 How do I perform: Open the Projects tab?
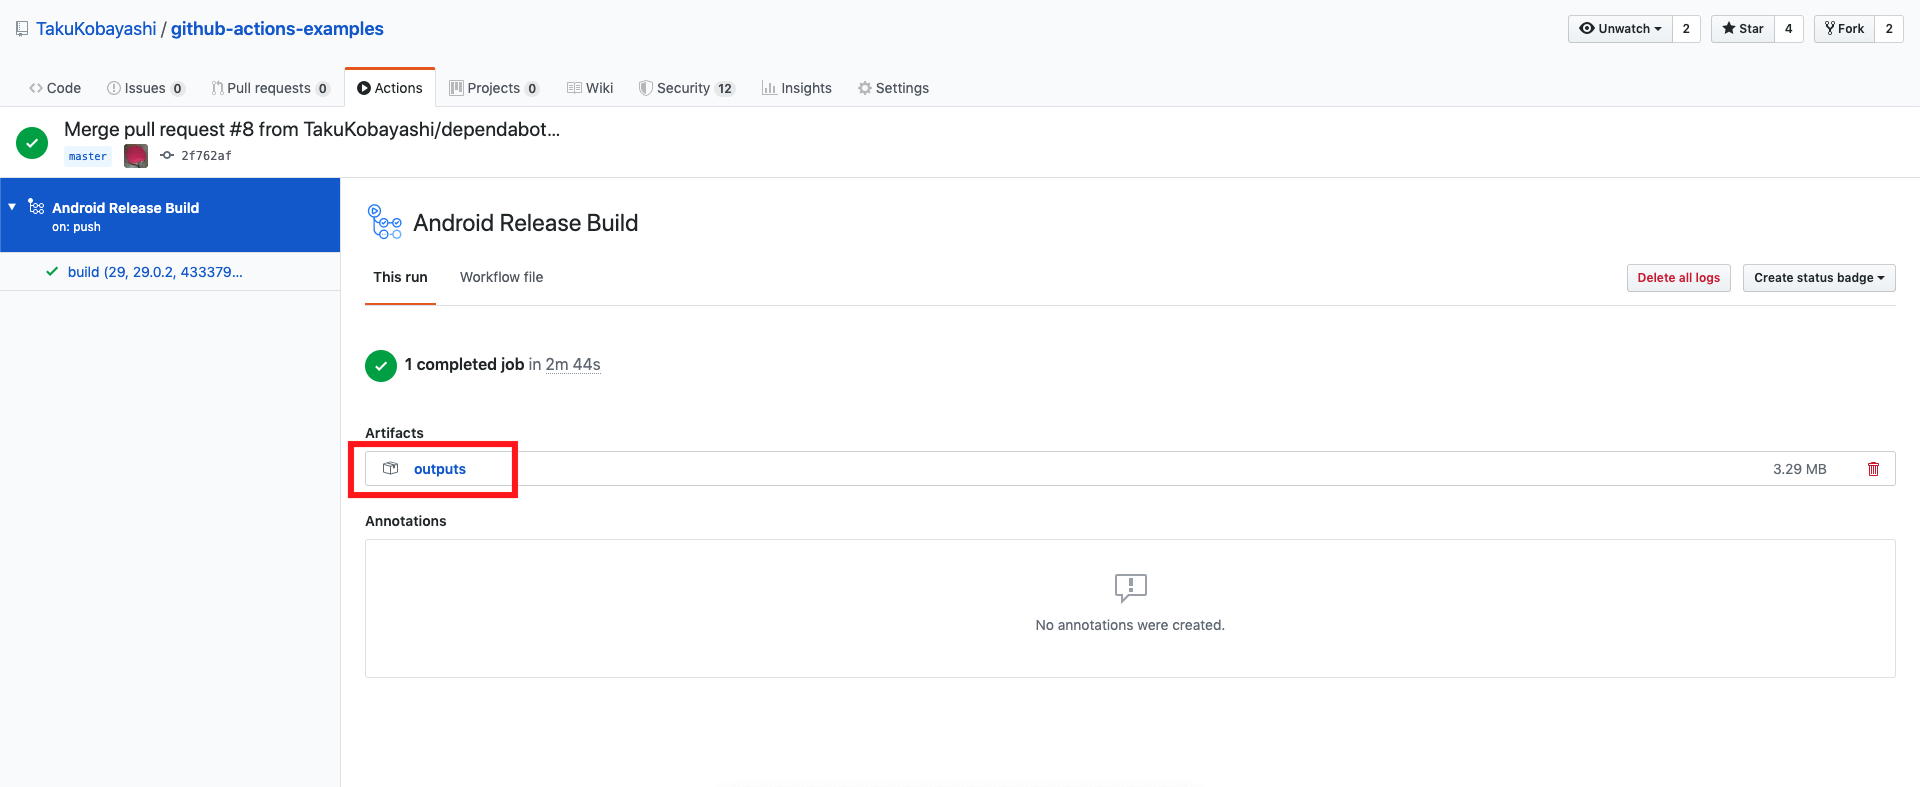click(494, 88)
